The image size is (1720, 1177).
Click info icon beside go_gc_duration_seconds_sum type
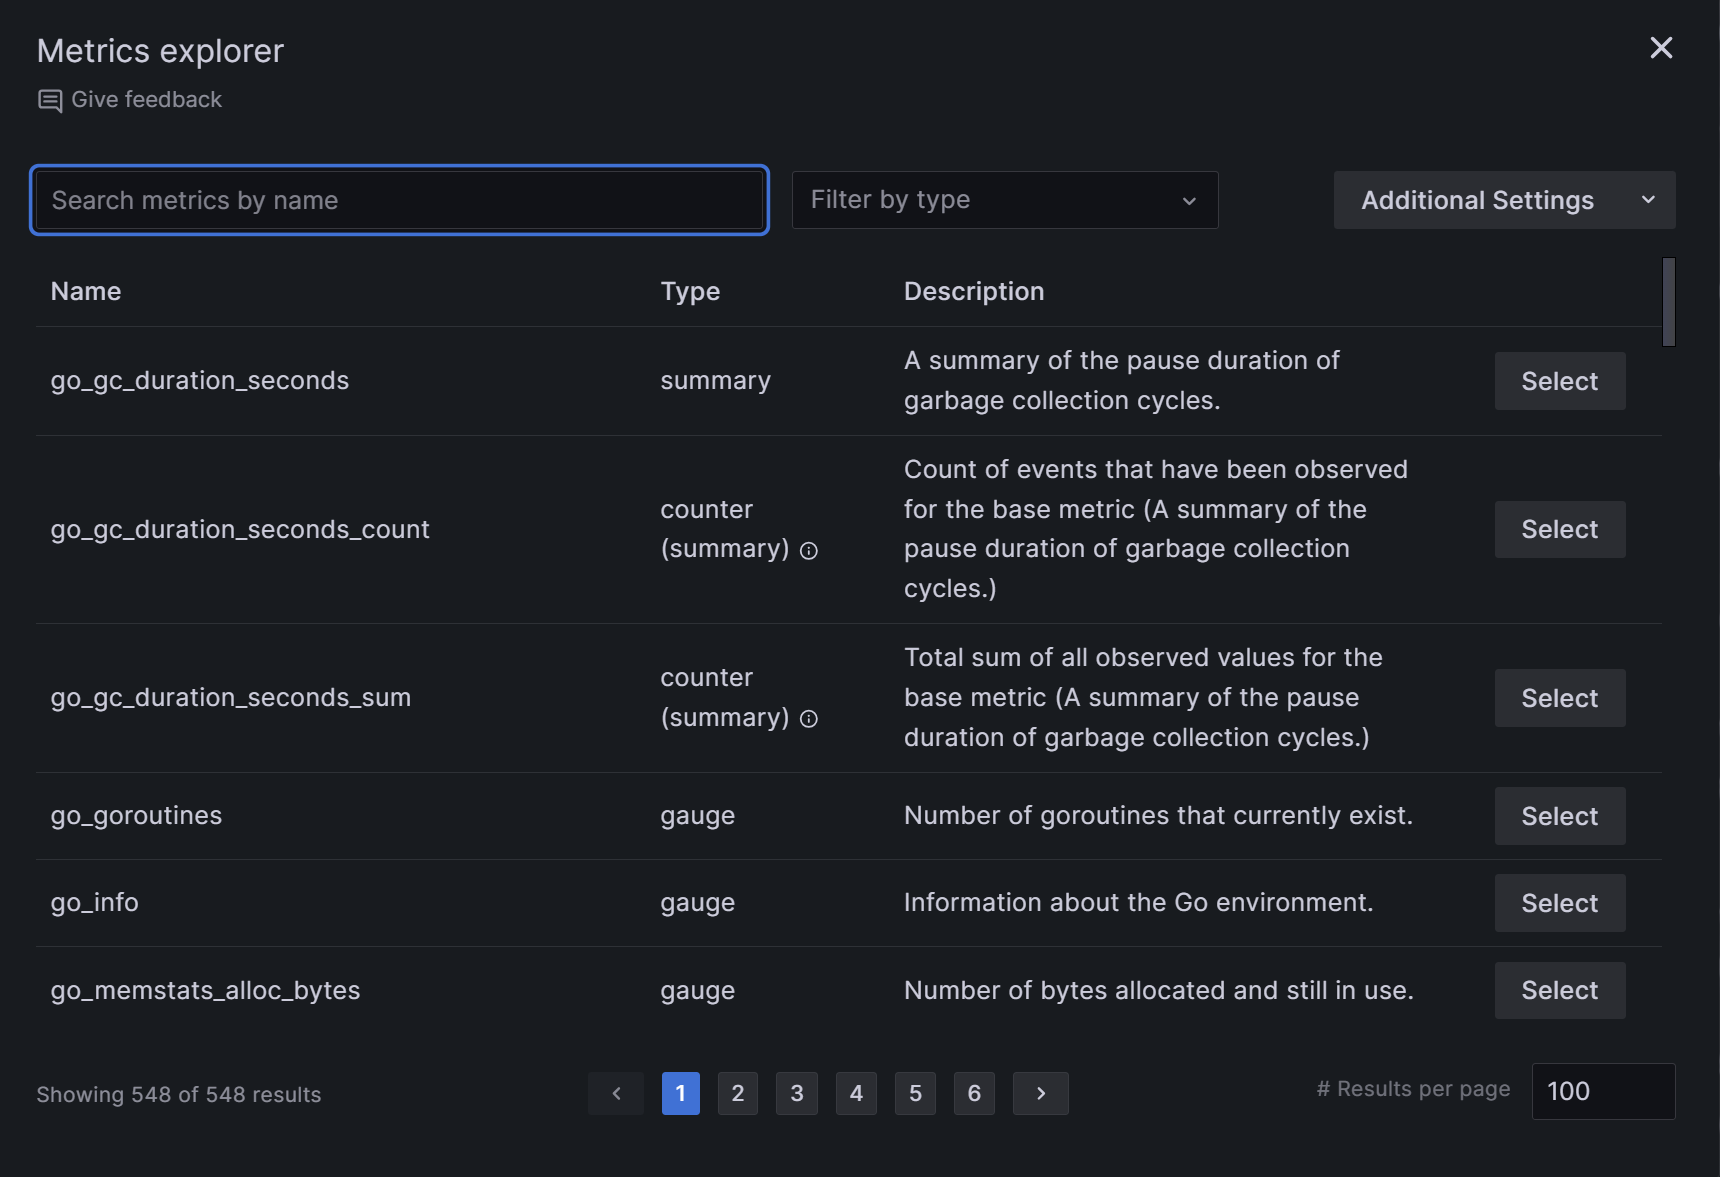(809, 719)
